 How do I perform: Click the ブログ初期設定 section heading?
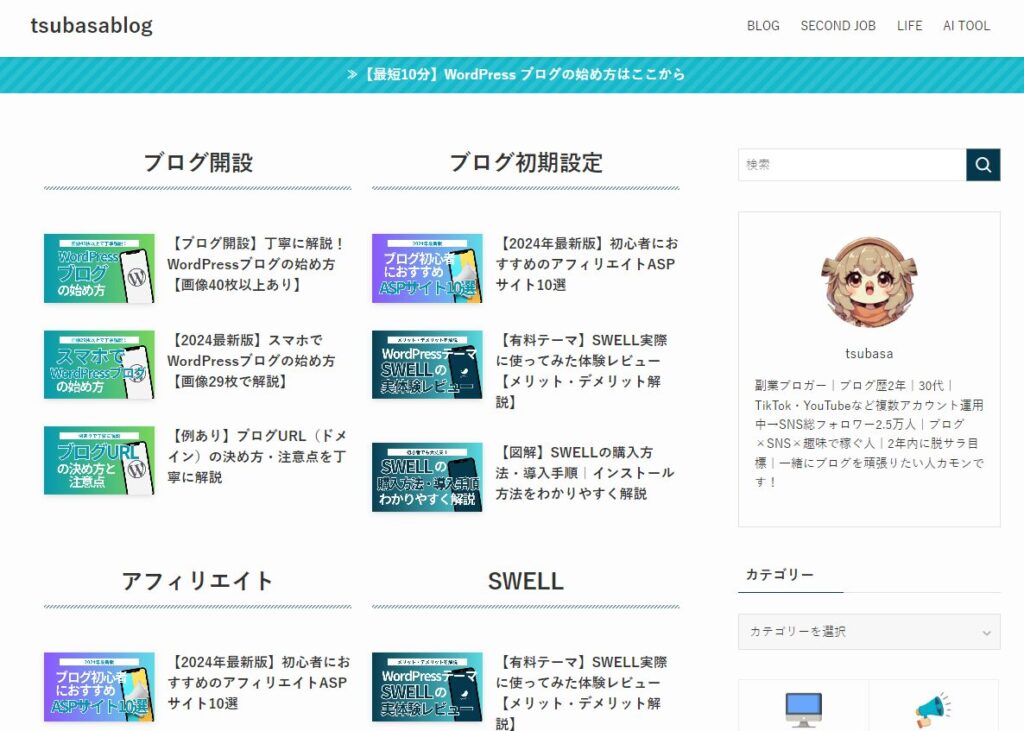pos(526,163)
